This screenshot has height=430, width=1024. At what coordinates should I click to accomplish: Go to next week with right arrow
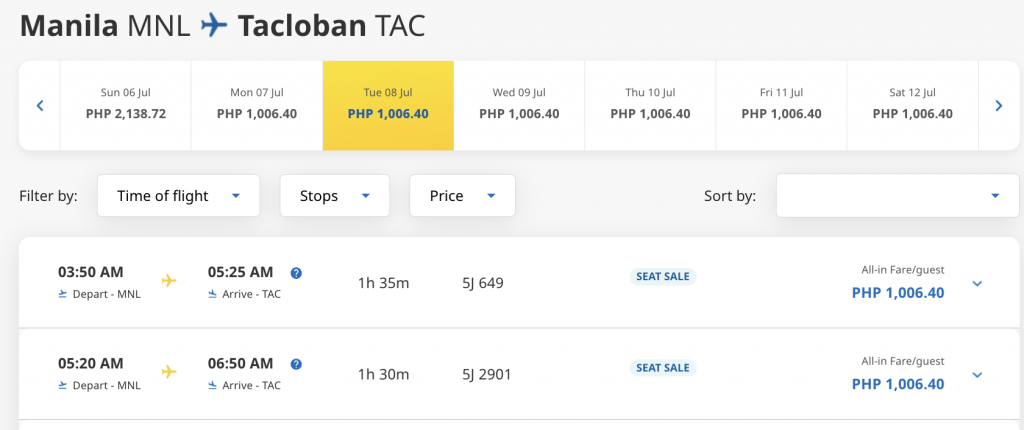point(999,106)
